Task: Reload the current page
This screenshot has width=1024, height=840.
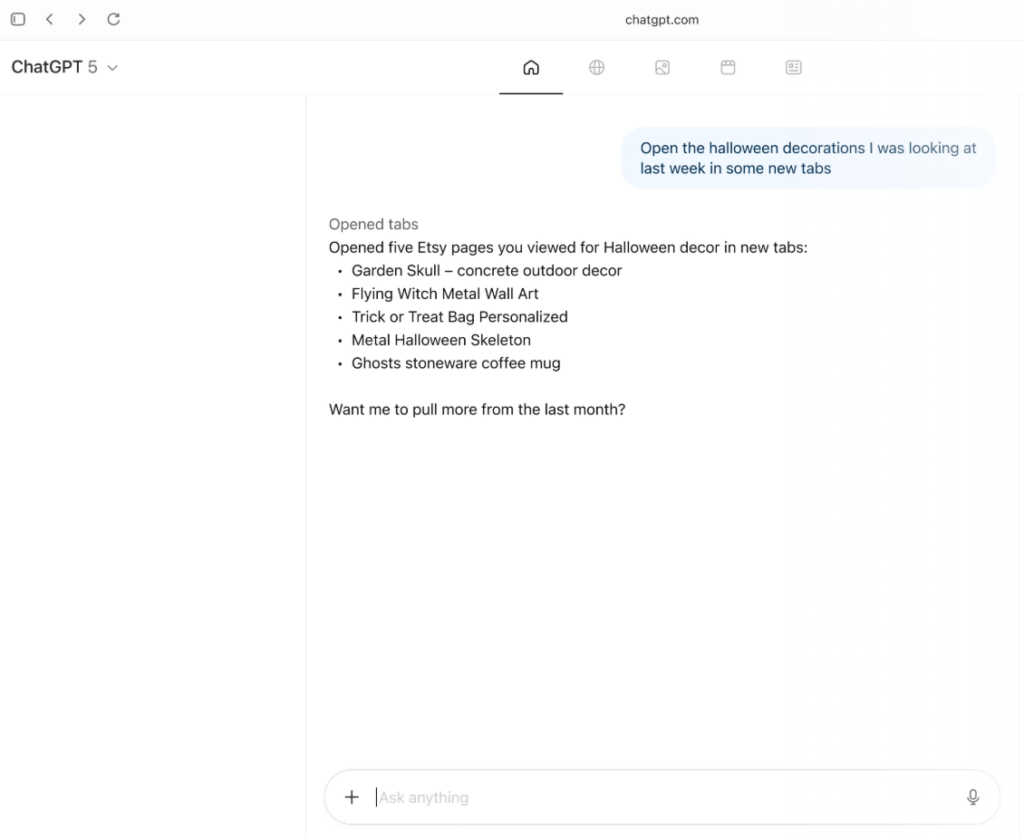Action: click(113, 19)
